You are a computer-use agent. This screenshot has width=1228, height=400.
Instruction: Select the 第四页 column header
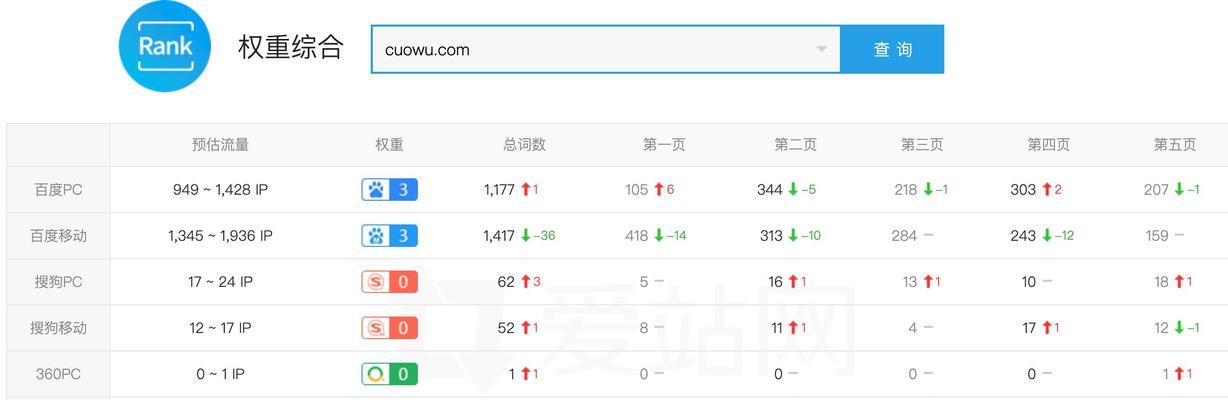(1048, 144)
